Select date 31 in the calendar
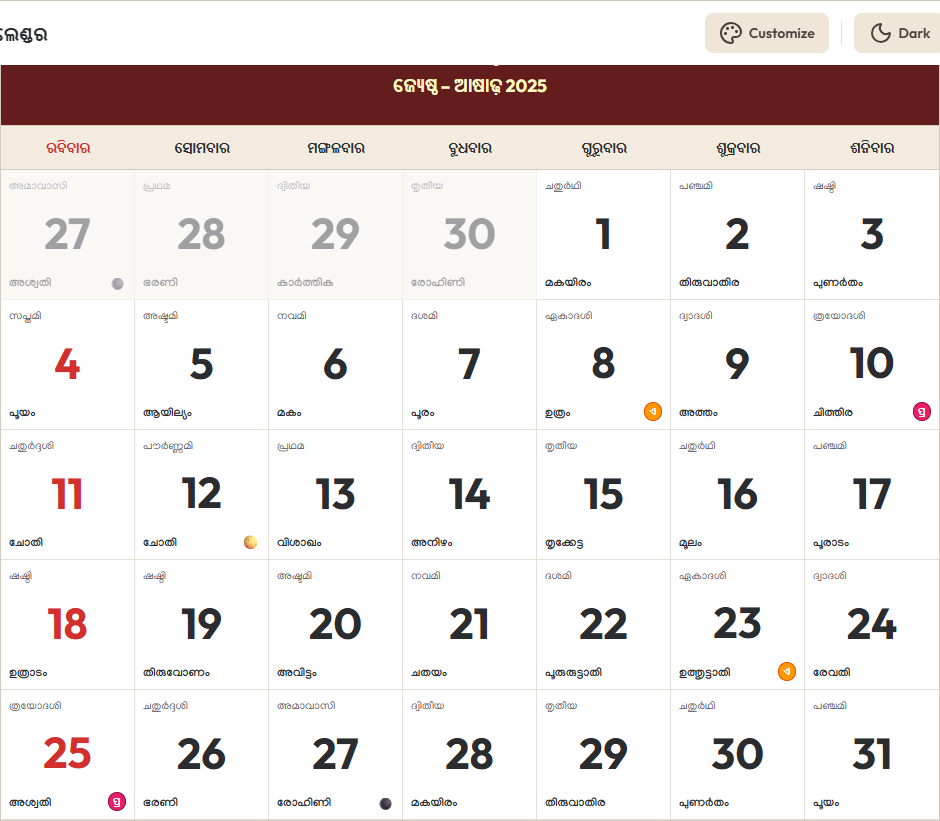 pos(872,754)
